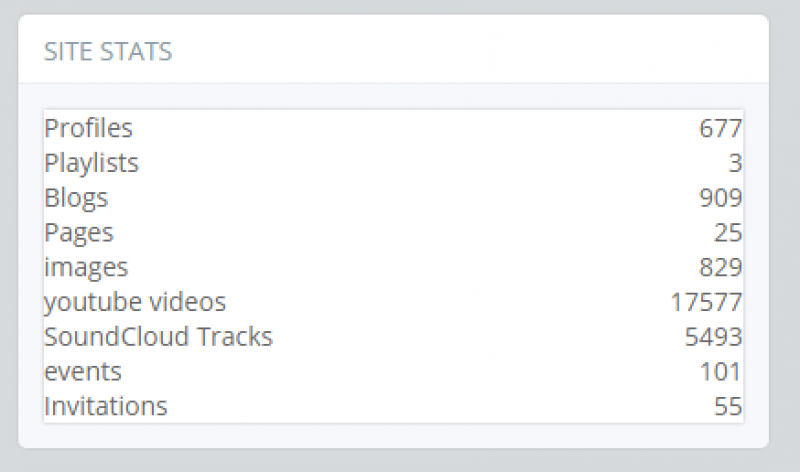The image size is (800, 472).
Task: Select the Blogs count 909
Action: tap(720, 198)
